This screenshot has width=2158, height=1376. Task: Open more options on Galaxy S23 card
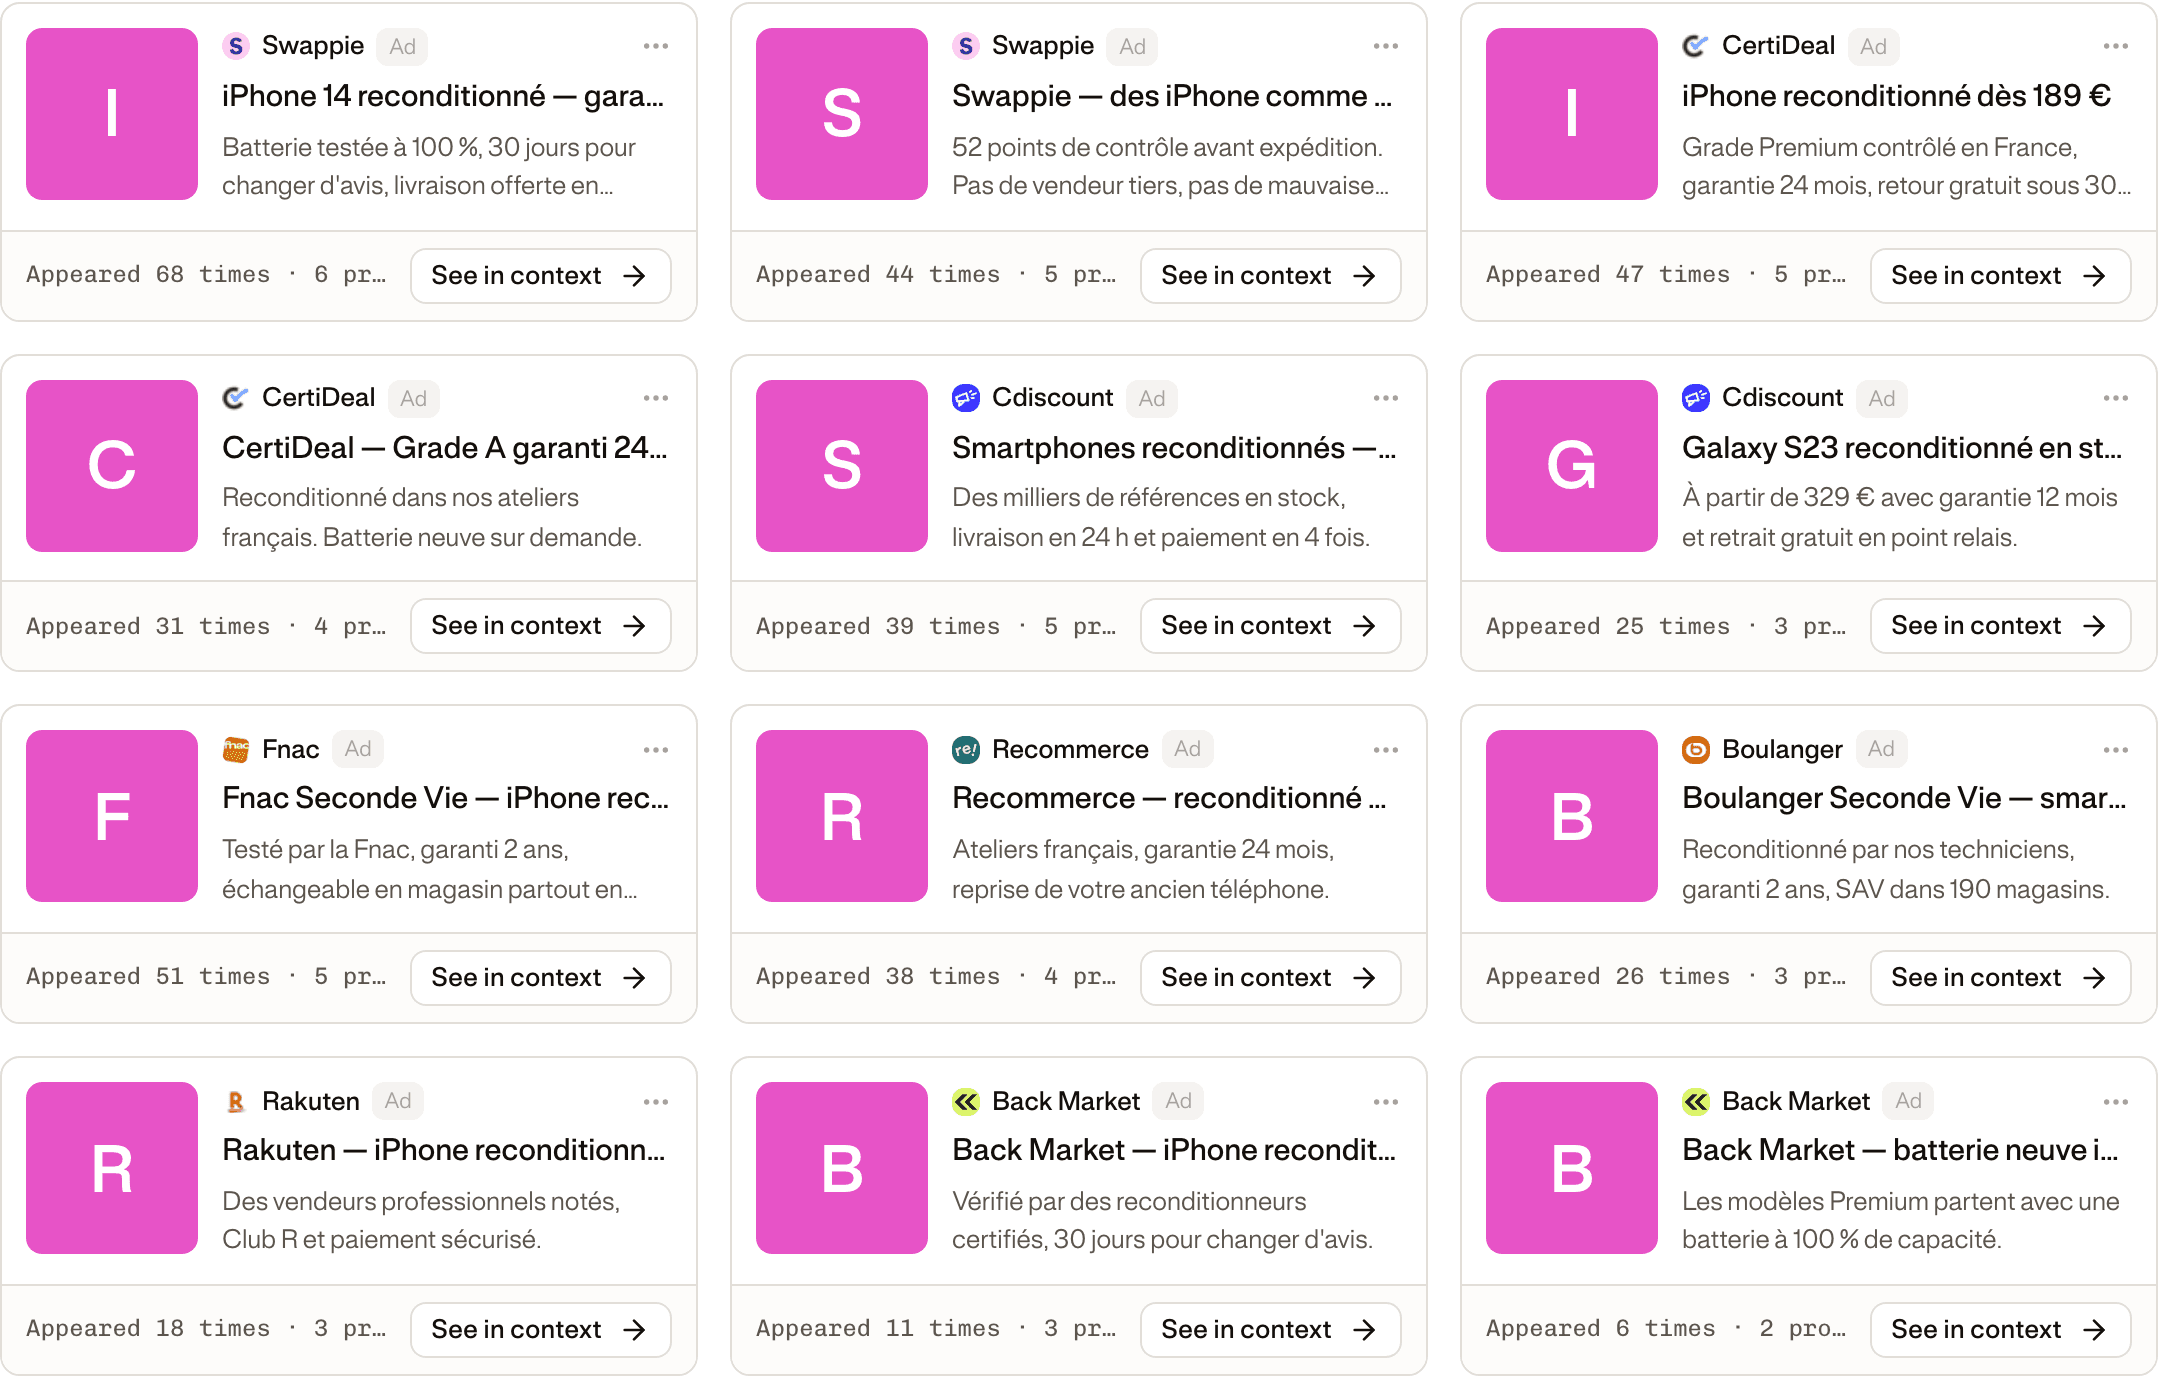[x=2116, y=398]
